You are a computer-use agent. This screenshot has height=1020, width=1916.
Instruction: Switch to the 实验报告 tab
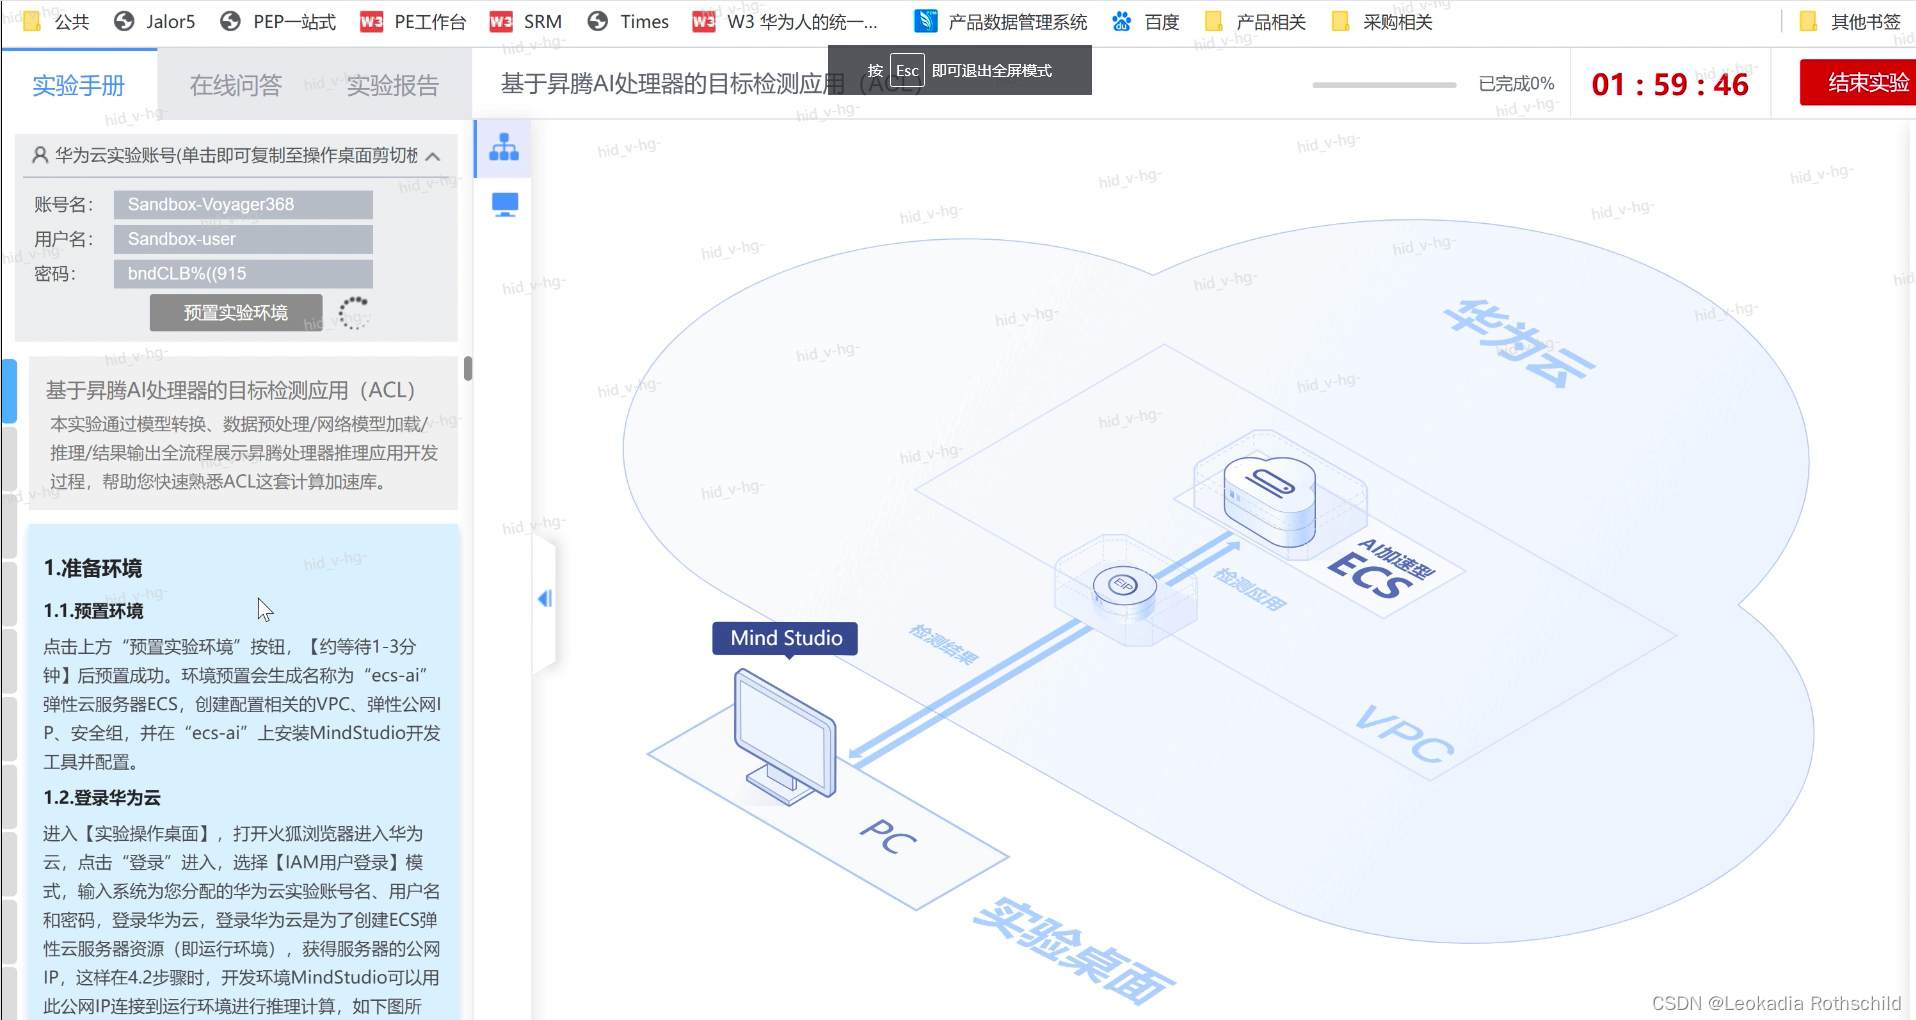[x=392, y=86]
